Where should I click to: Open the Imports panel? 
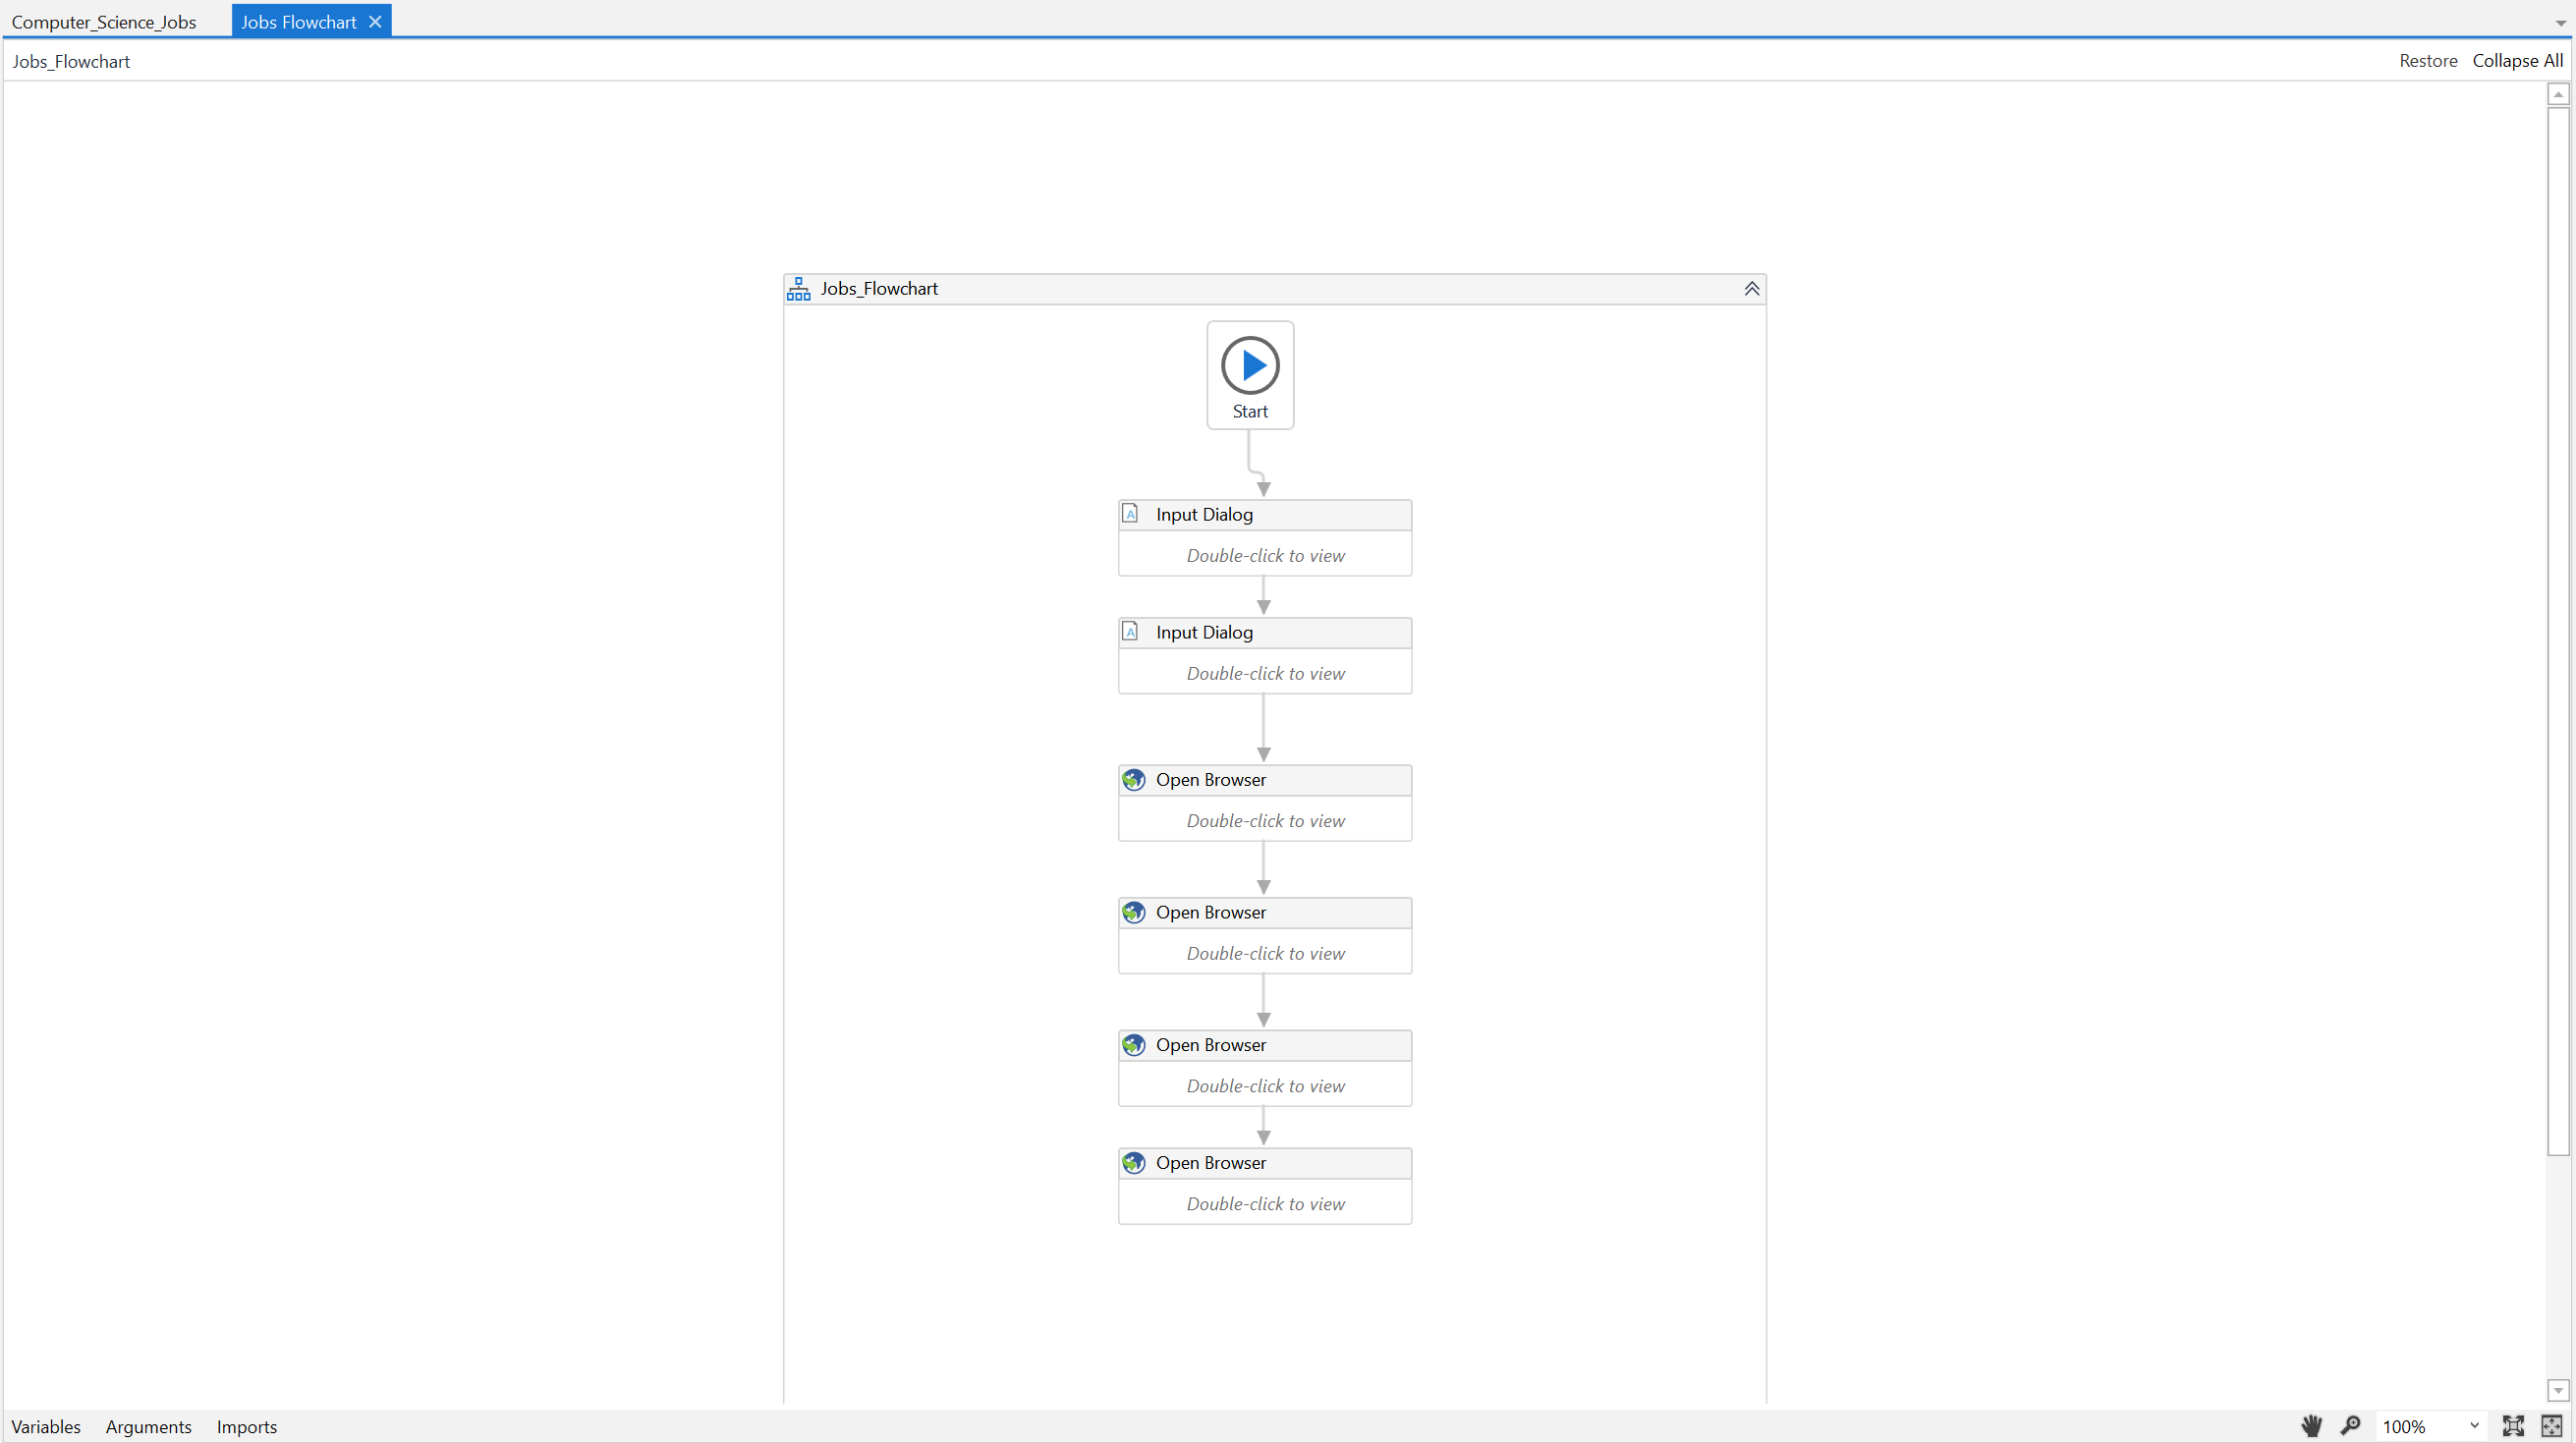(246, 1427)
